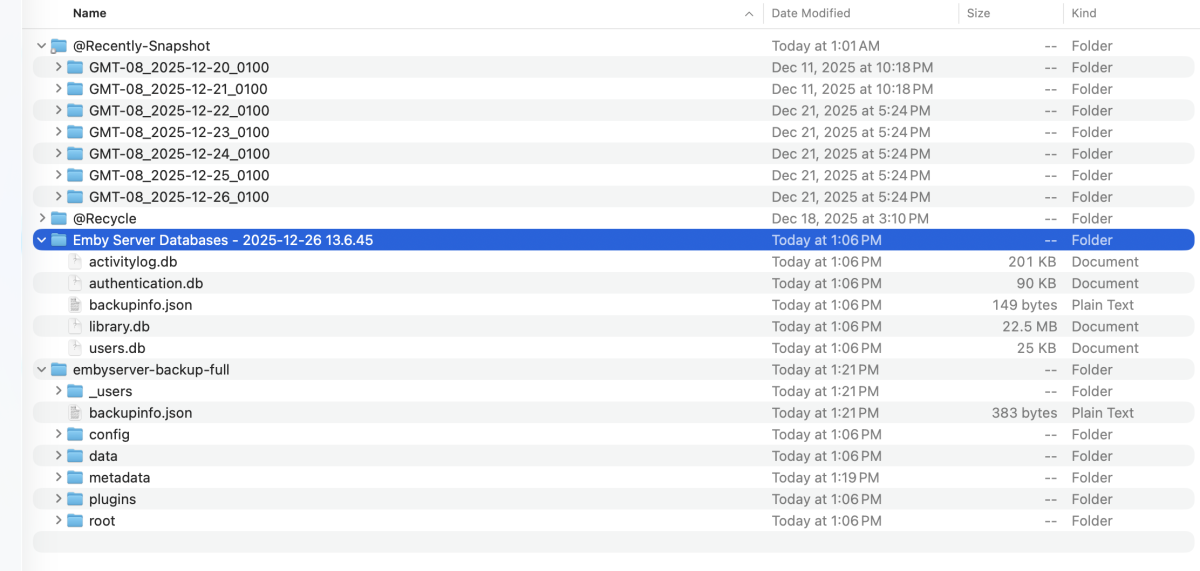Viewport: 1200px width, 571px height.
Task: Select the activitylog.db file name
Action: pos(133,261)
